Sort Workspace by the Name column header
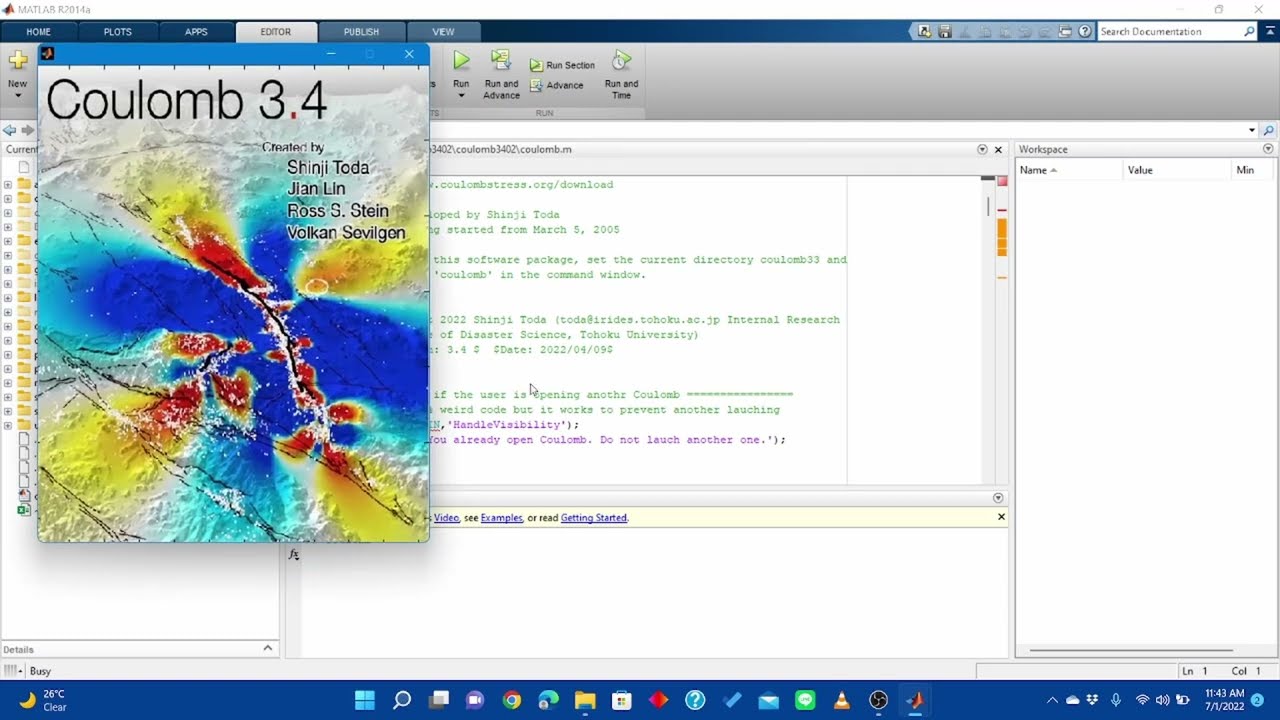The height and width of the screenshot is (720, 1280). pos(1069,170)
